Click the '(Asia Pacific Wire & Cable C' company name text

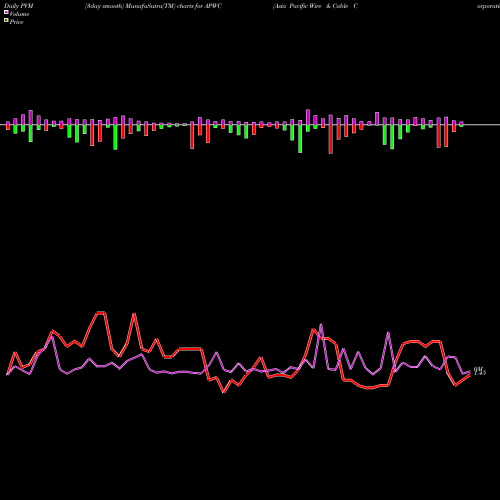(x=315, y=6)
